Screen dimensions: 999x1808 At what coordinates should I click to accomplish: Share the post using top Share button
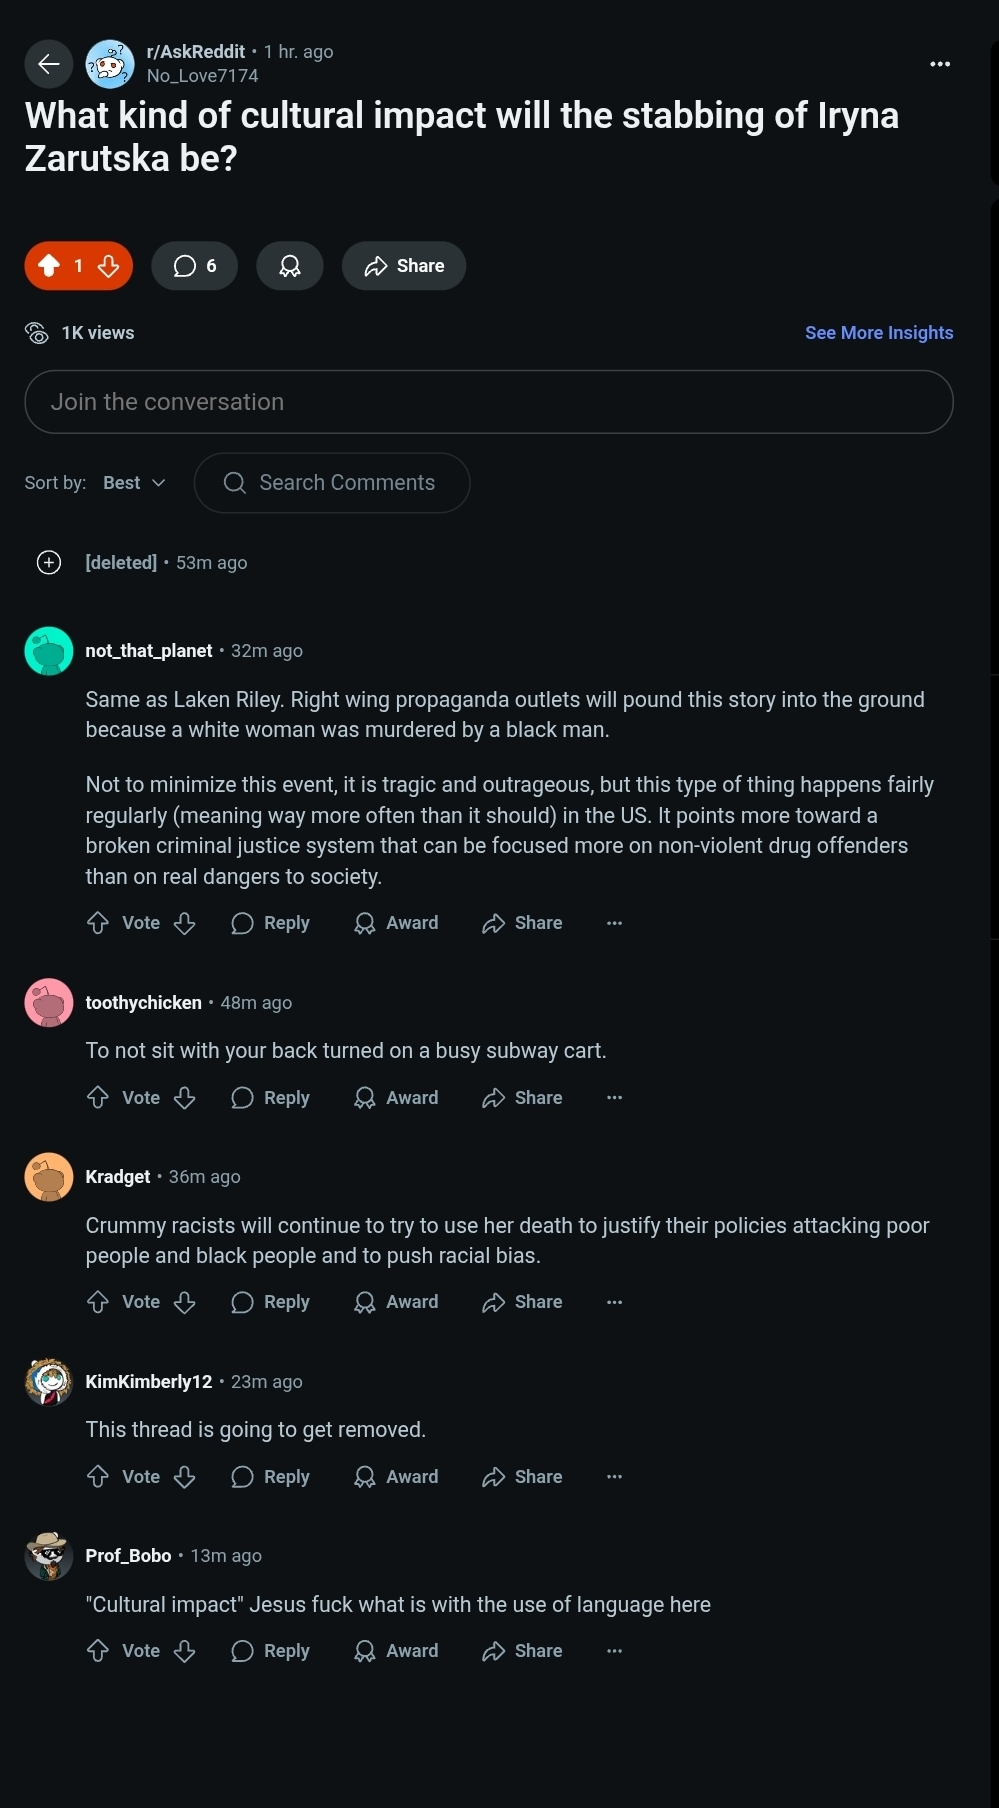(404, 266)
